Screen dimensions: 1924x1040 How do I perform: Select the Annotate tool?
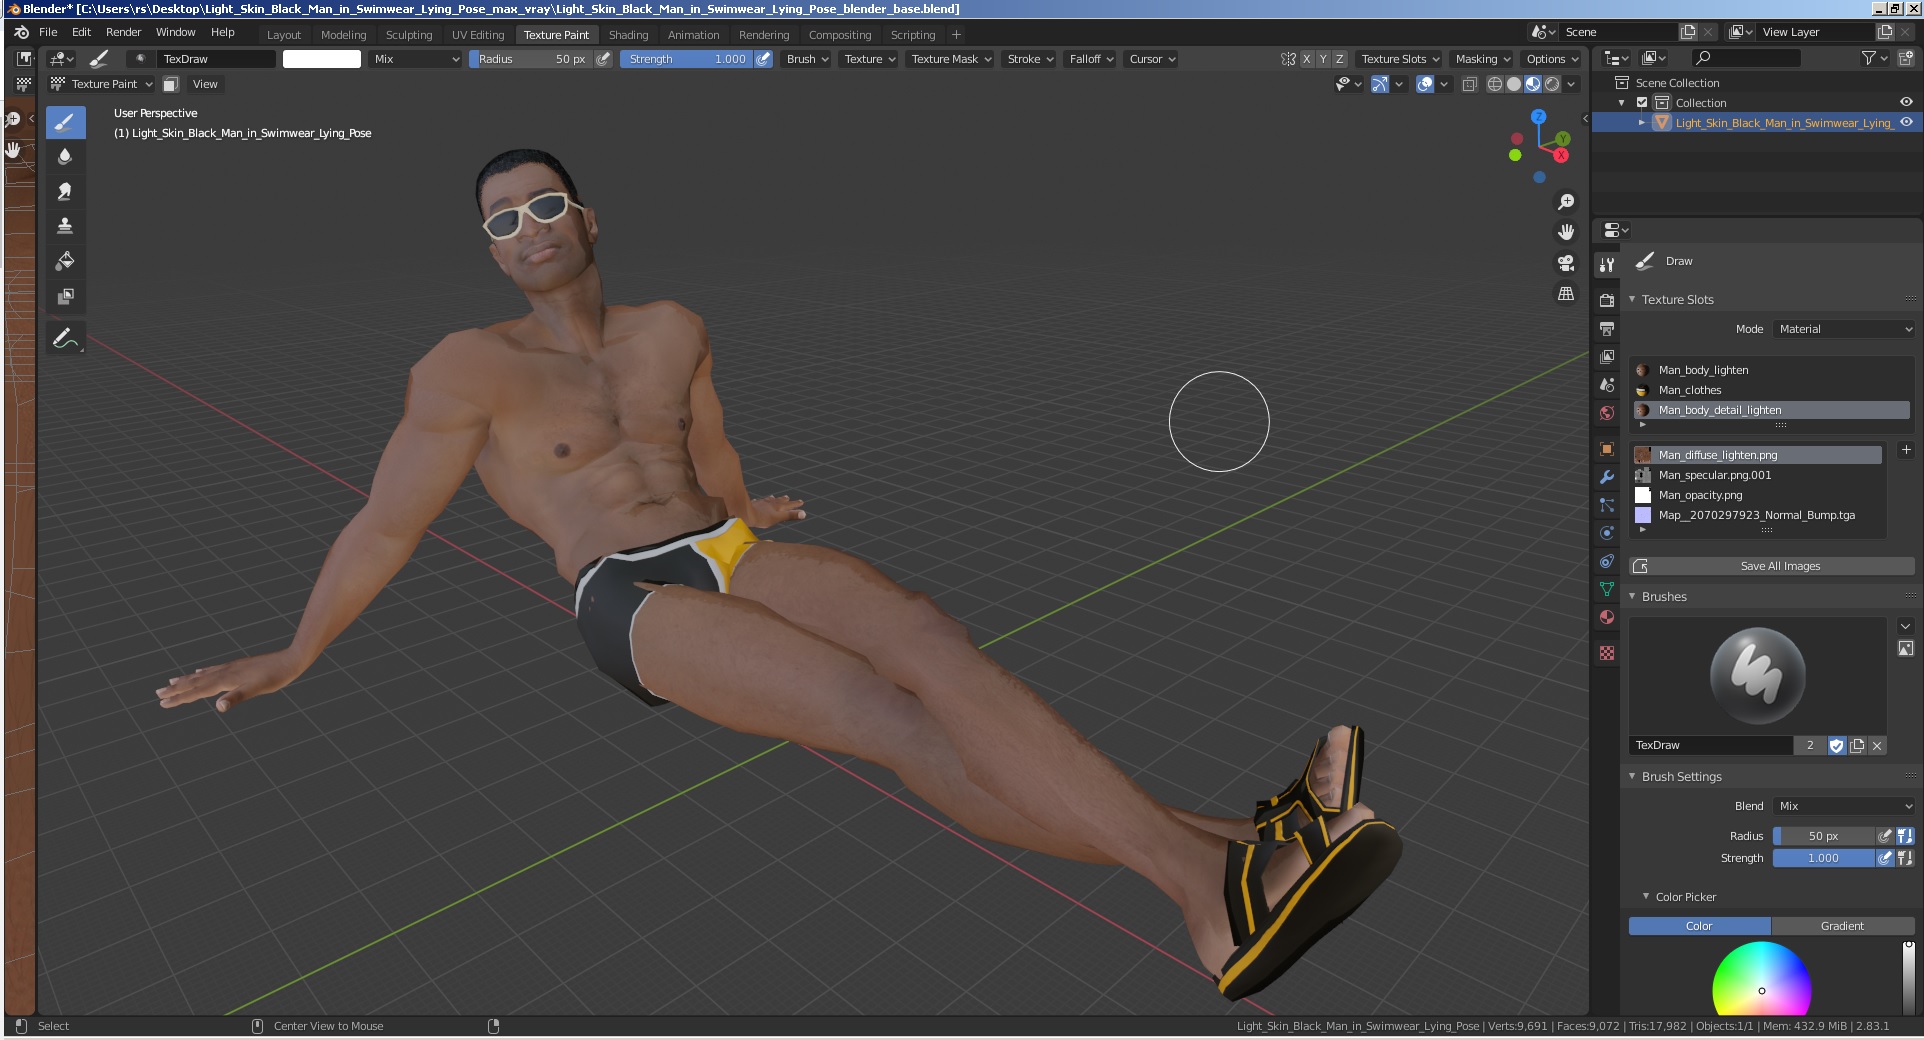click(x=65, y=339)
